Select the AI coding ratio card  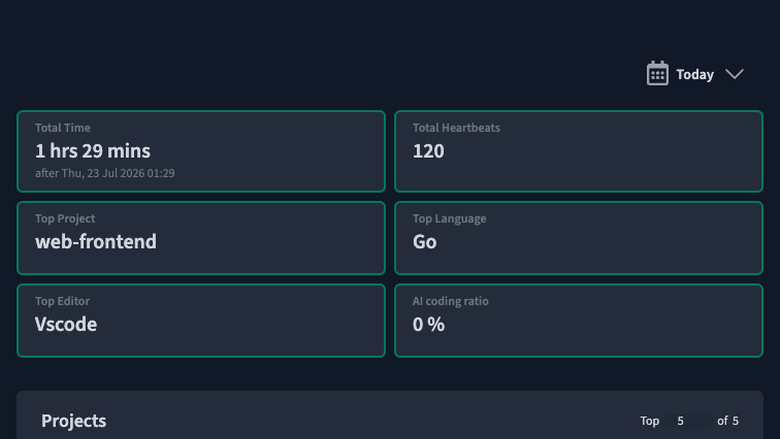tap(579, 320)
